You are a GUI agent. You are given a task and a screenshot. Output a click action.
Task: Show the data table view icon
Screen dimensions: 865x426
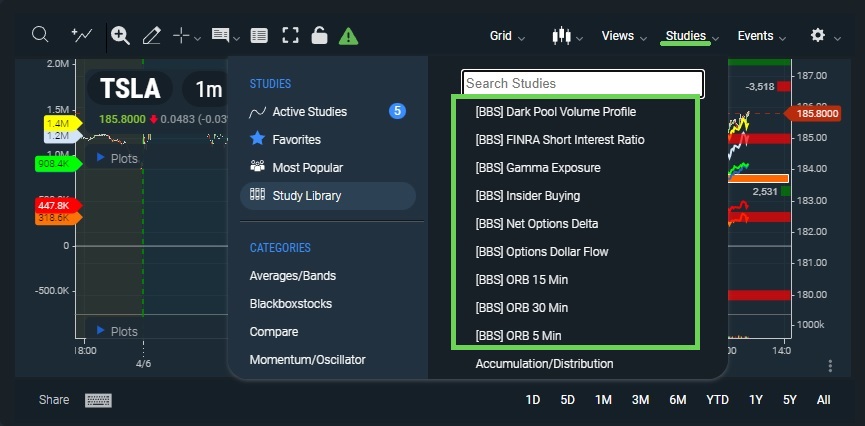tap(259, 36)
